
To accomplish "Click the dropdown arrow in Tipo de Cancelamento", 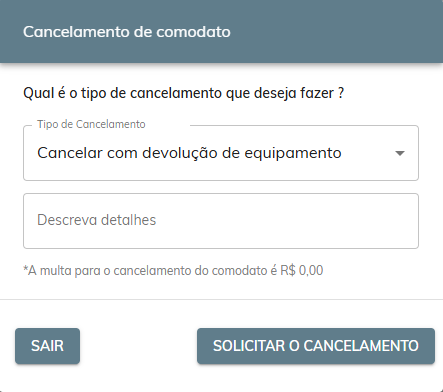I will pyautogui.click(x=399, y=153).
